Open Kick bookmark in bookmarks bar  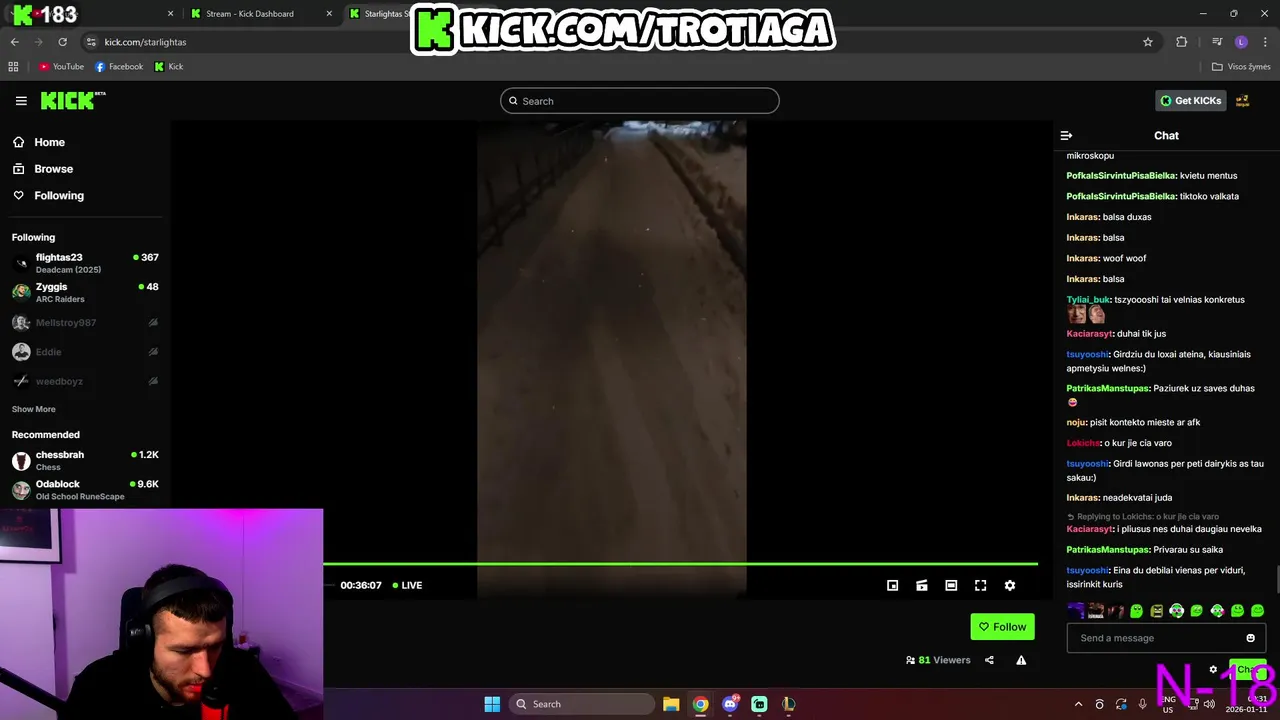tap(169, 67)
